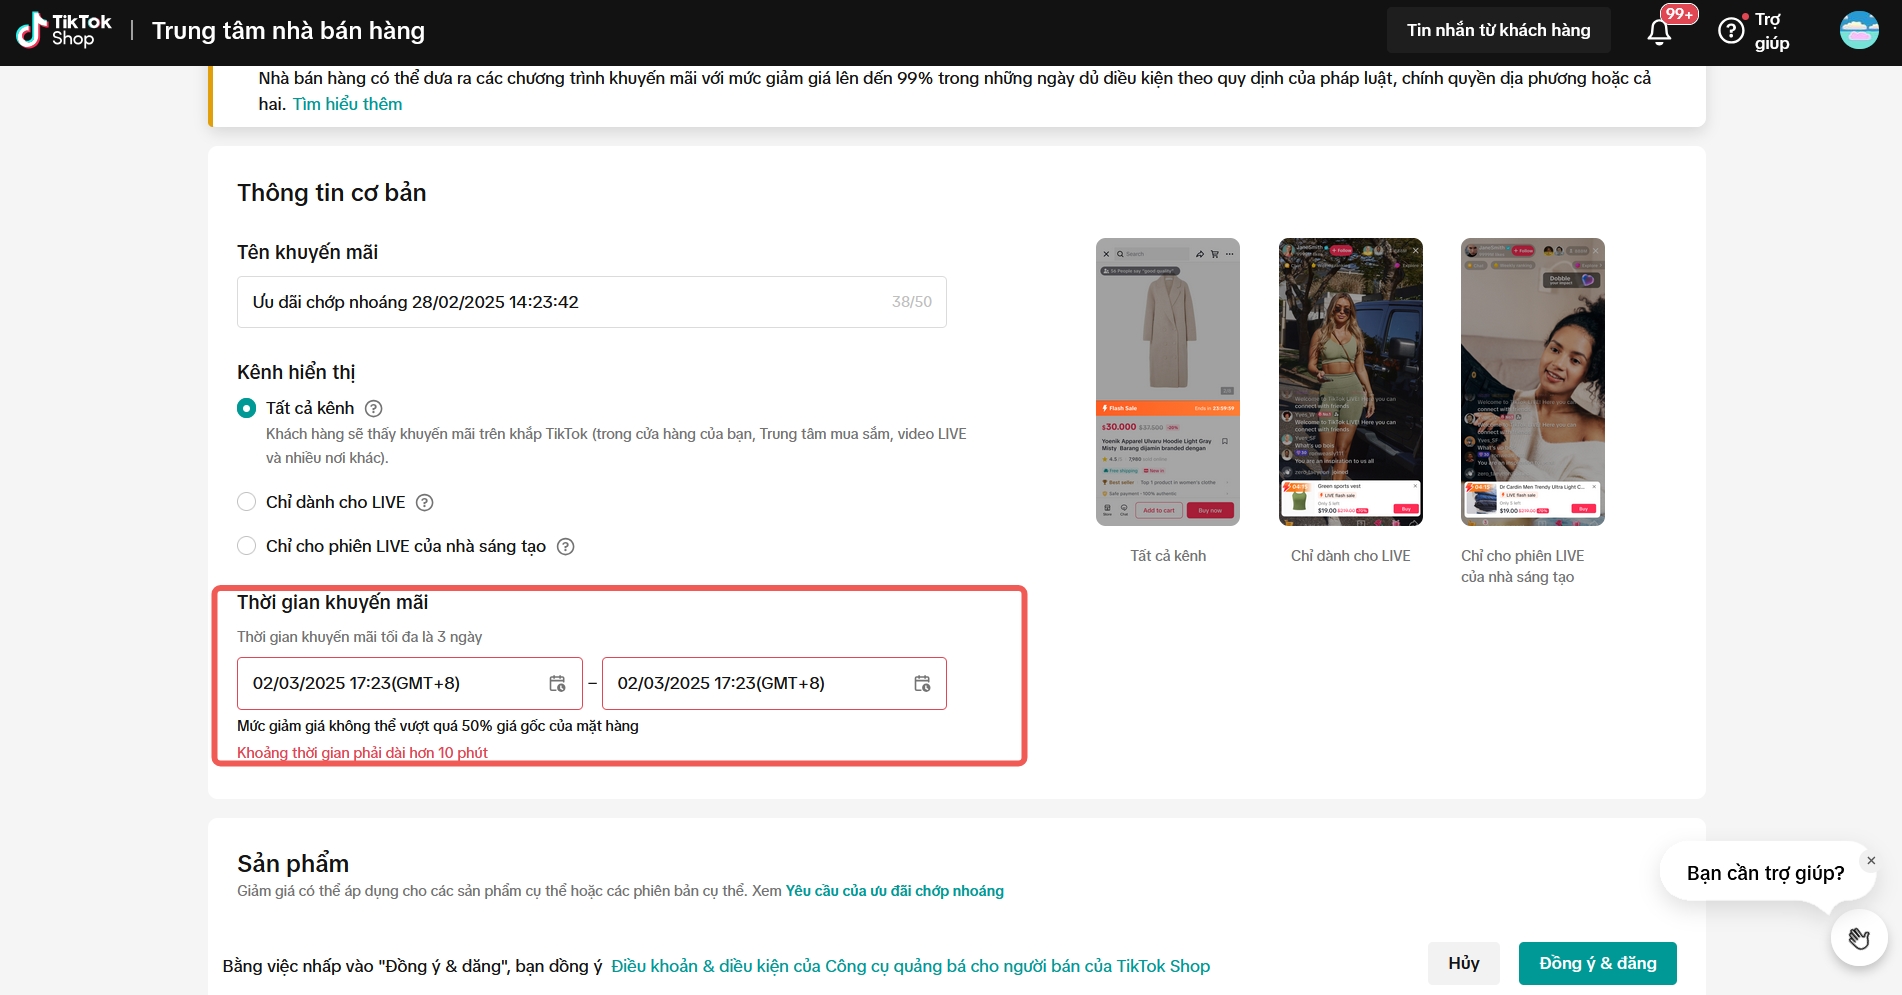Open the start date calendar picker icon

(557, 683)
